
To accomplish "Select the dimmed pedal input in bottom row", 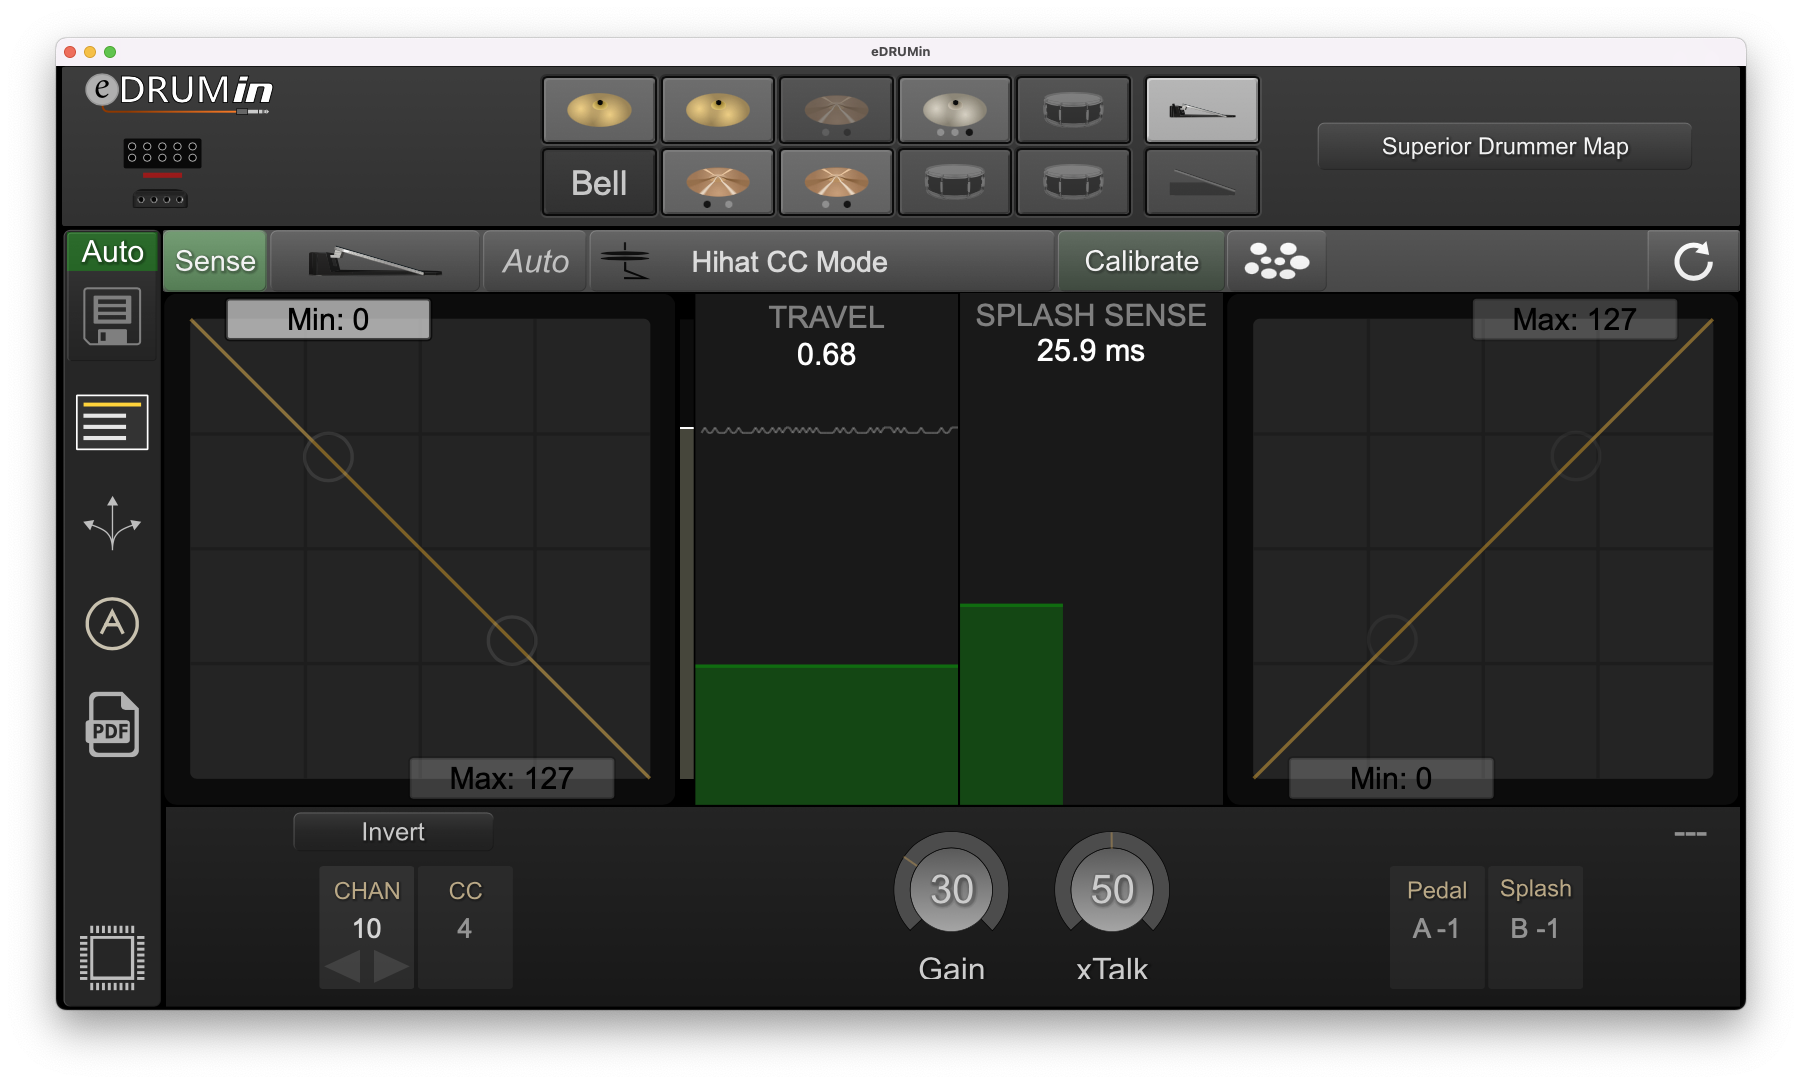I will point(1202,183).
